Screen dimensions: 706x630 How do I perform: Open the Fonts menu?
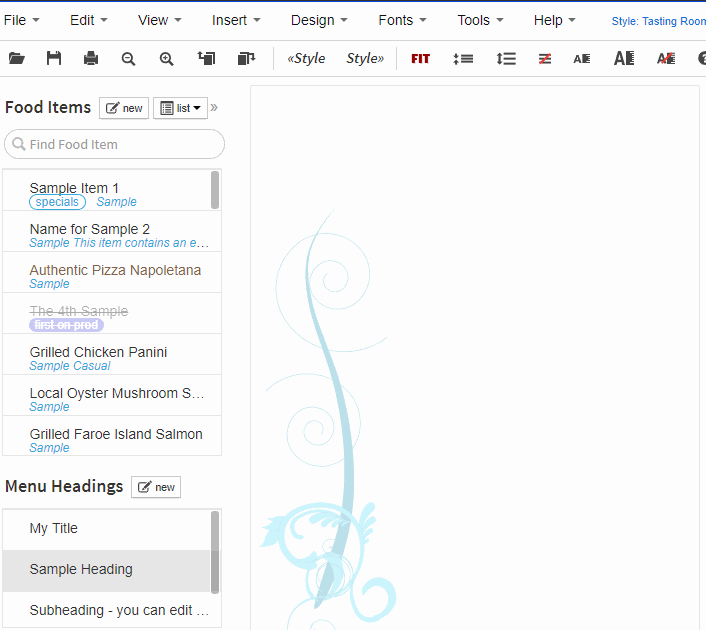pyautogui.click(x=402, y=20)
